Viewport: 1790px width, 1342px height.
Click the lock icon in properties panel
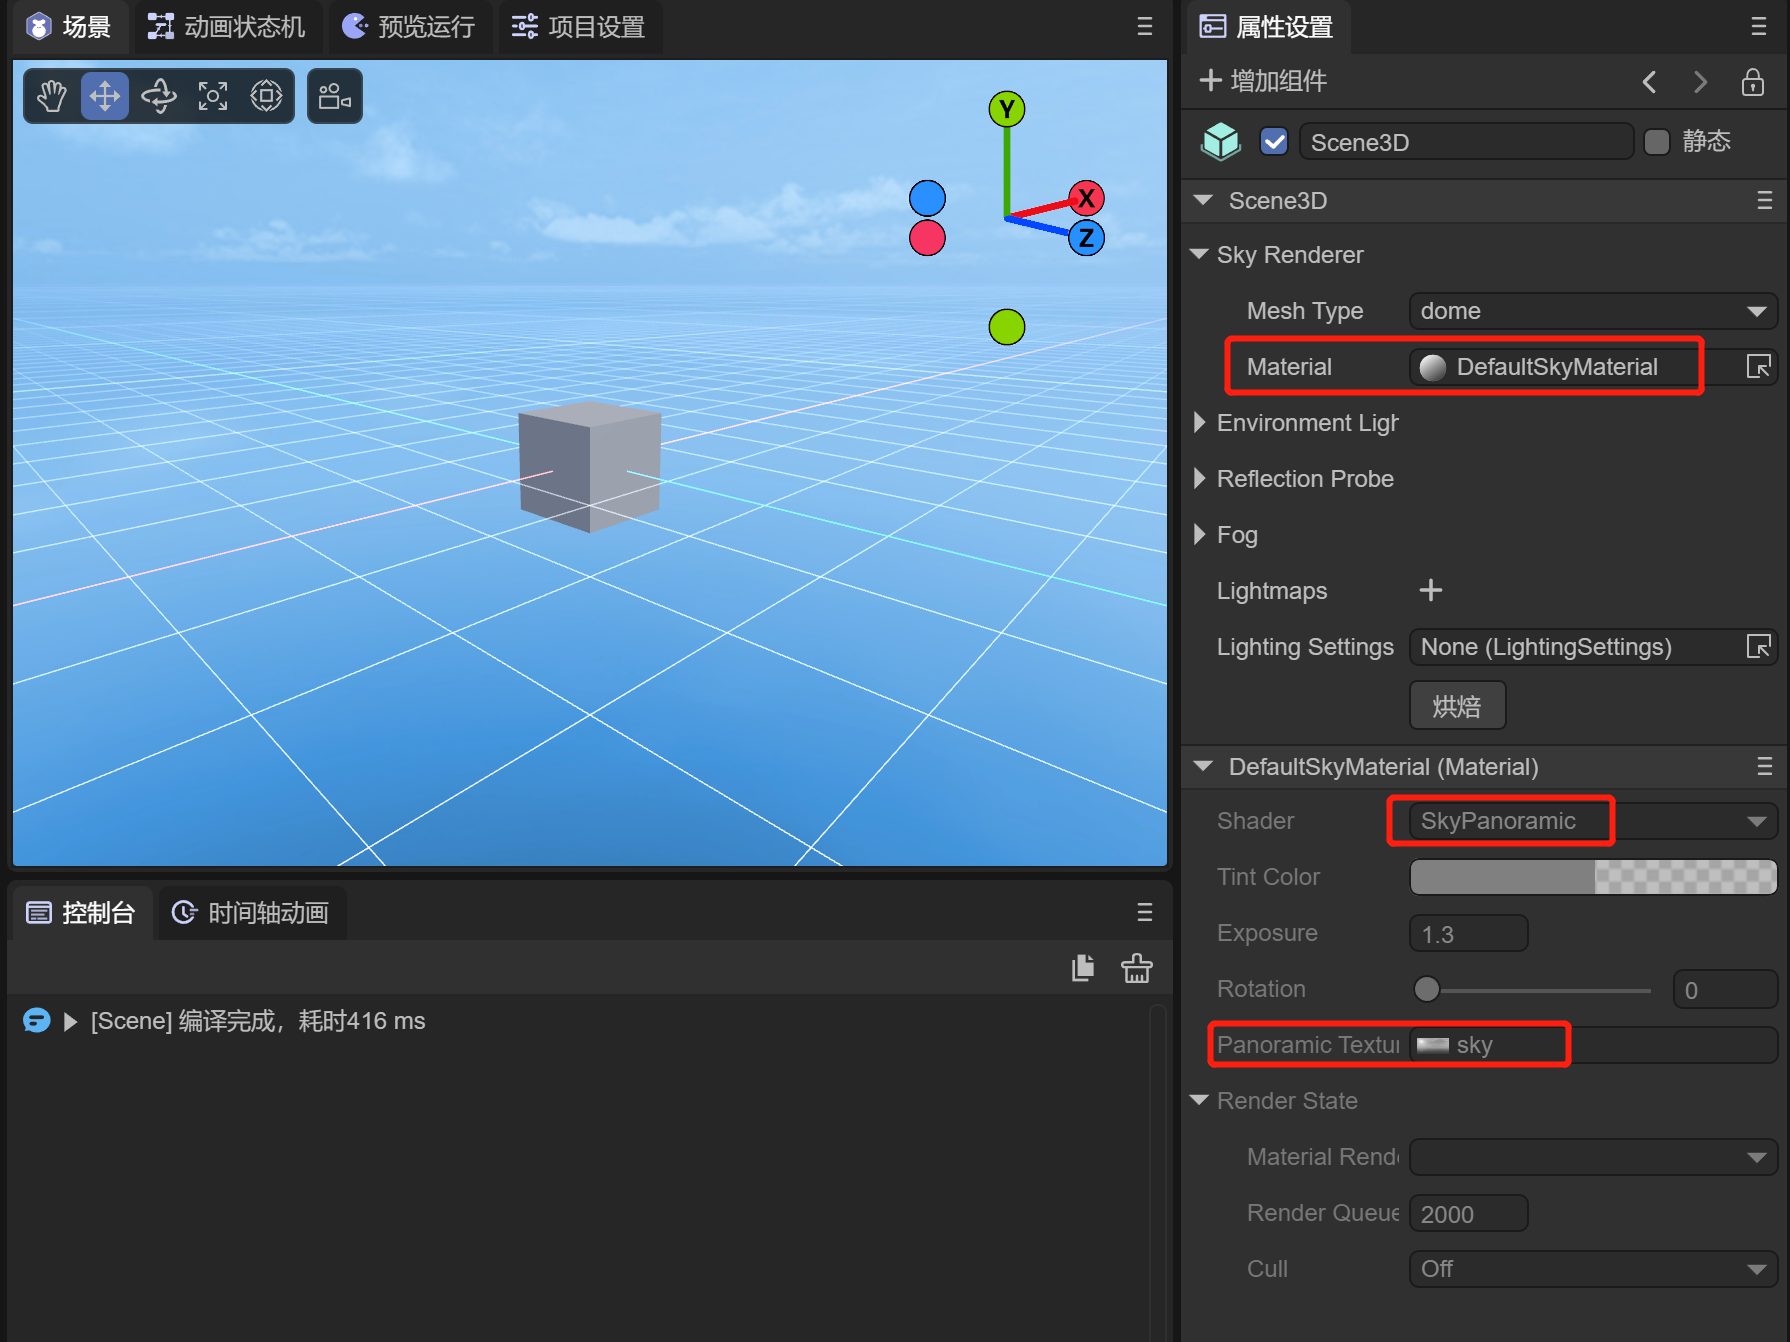tap(1752, 82)
